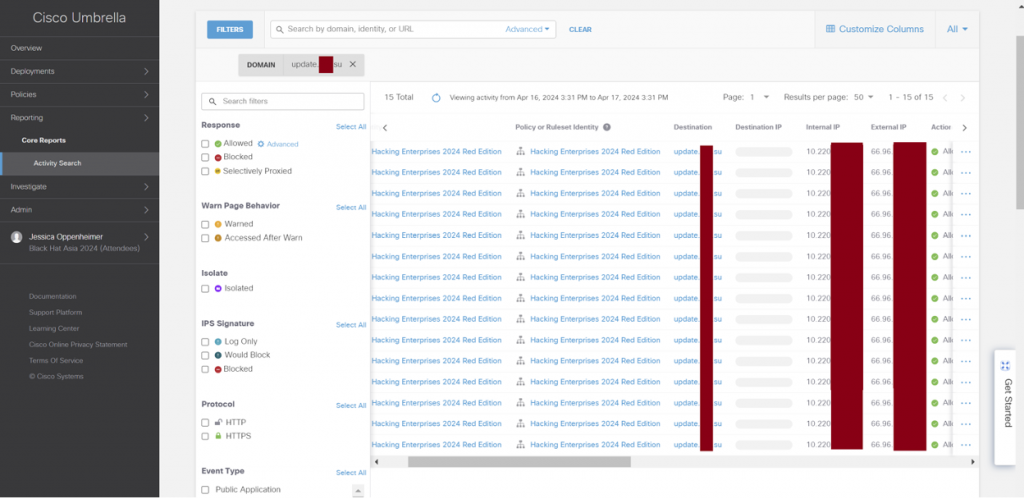Click the Customize Columns grid icon
The width and height of the screenshot is (1024, 499).
pos(830,29)
